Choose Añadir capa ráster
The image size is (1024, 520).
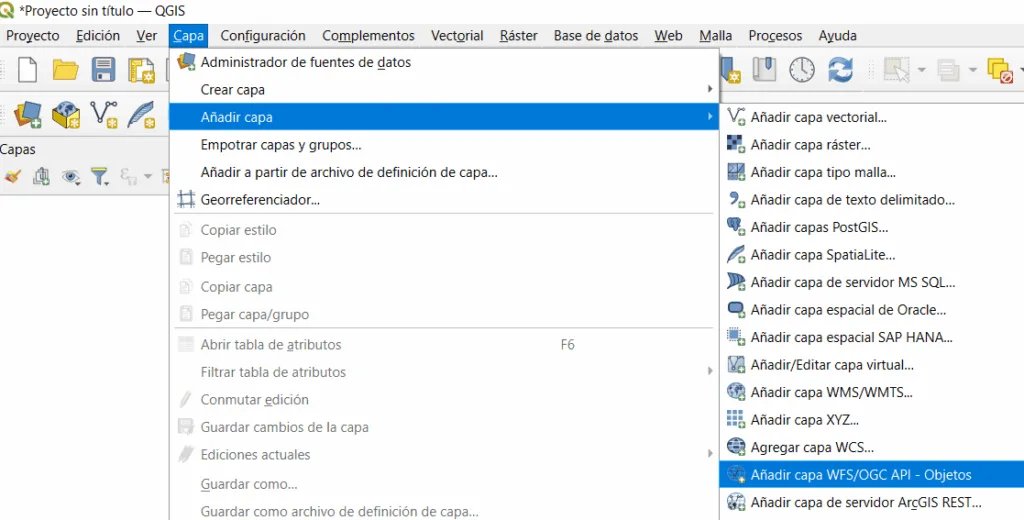(x=872, y=144)
